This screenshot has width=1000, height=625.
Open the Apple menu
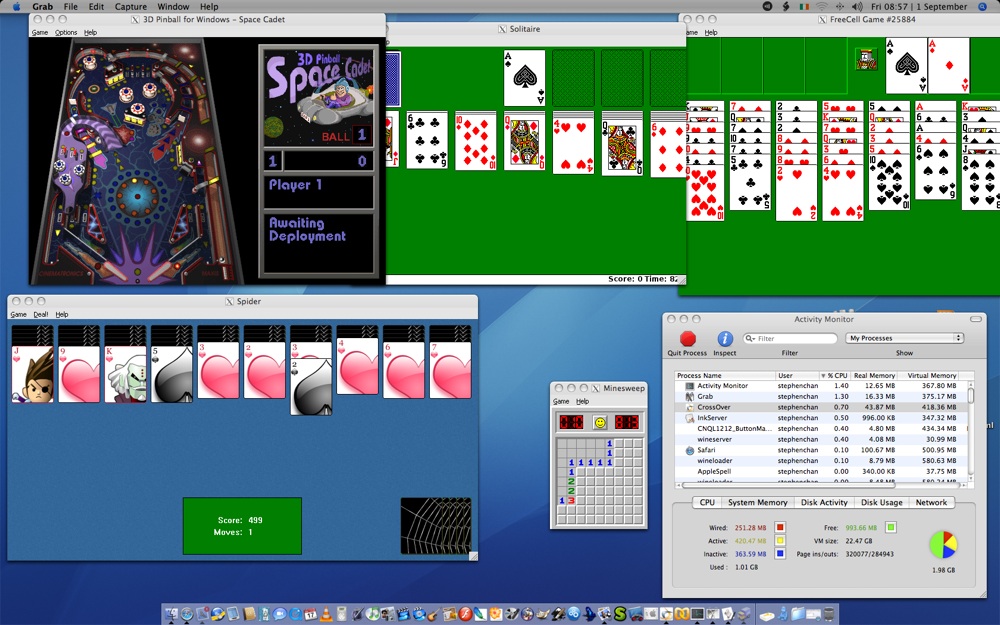(17, 6)
